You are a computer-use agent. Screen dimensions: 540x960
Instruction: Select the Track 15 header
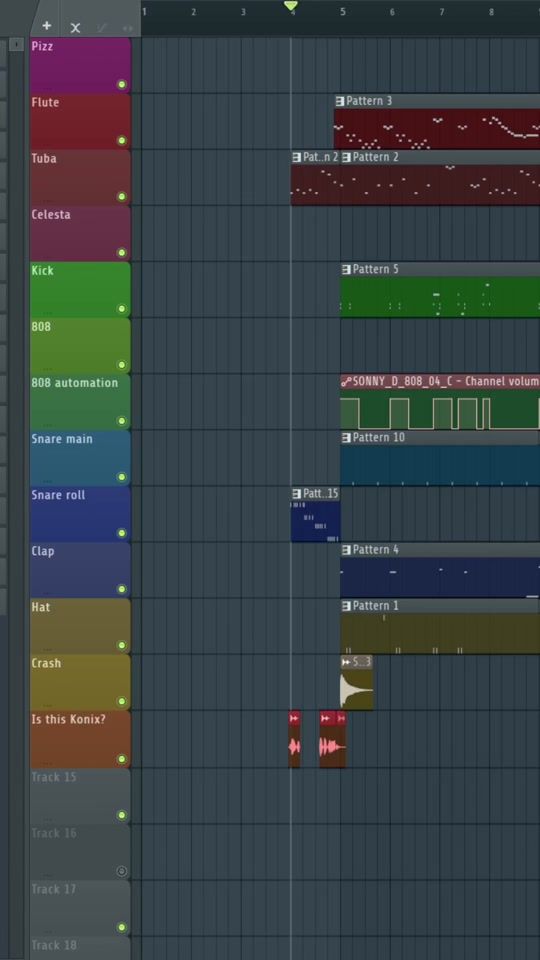point(80,797)
